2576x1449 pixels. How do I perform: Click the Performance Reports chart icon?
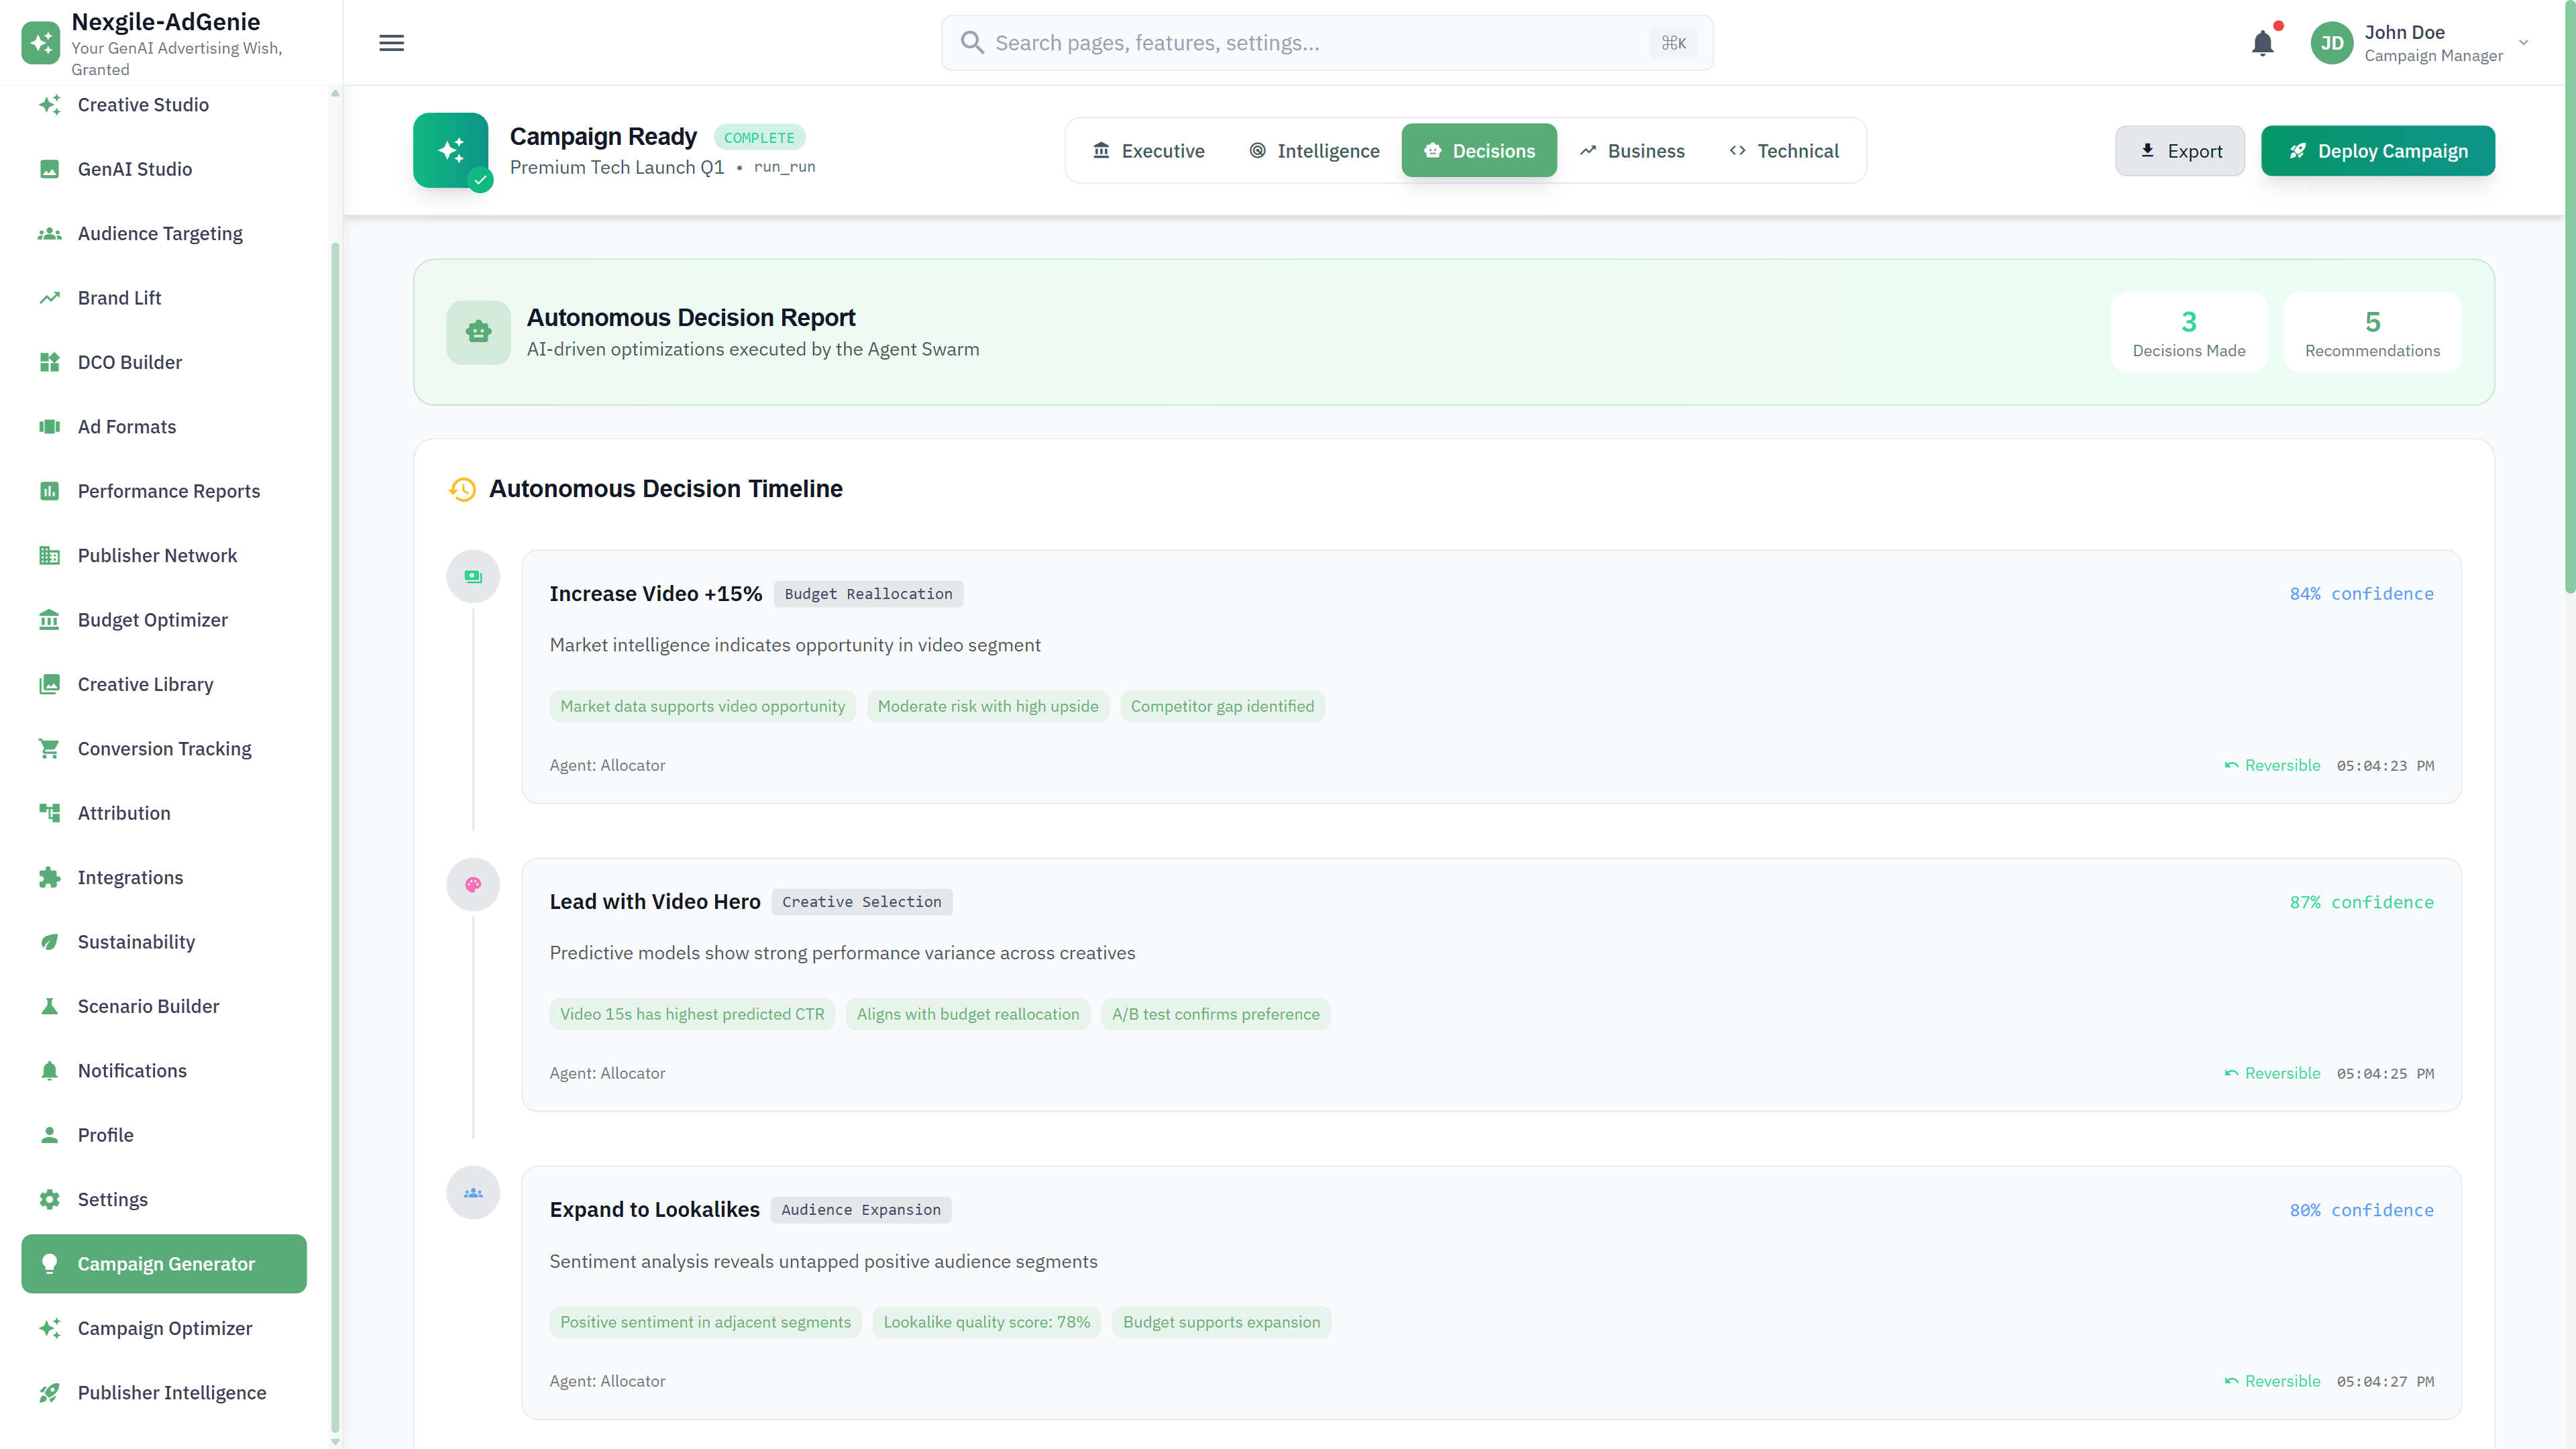[50, 491]
